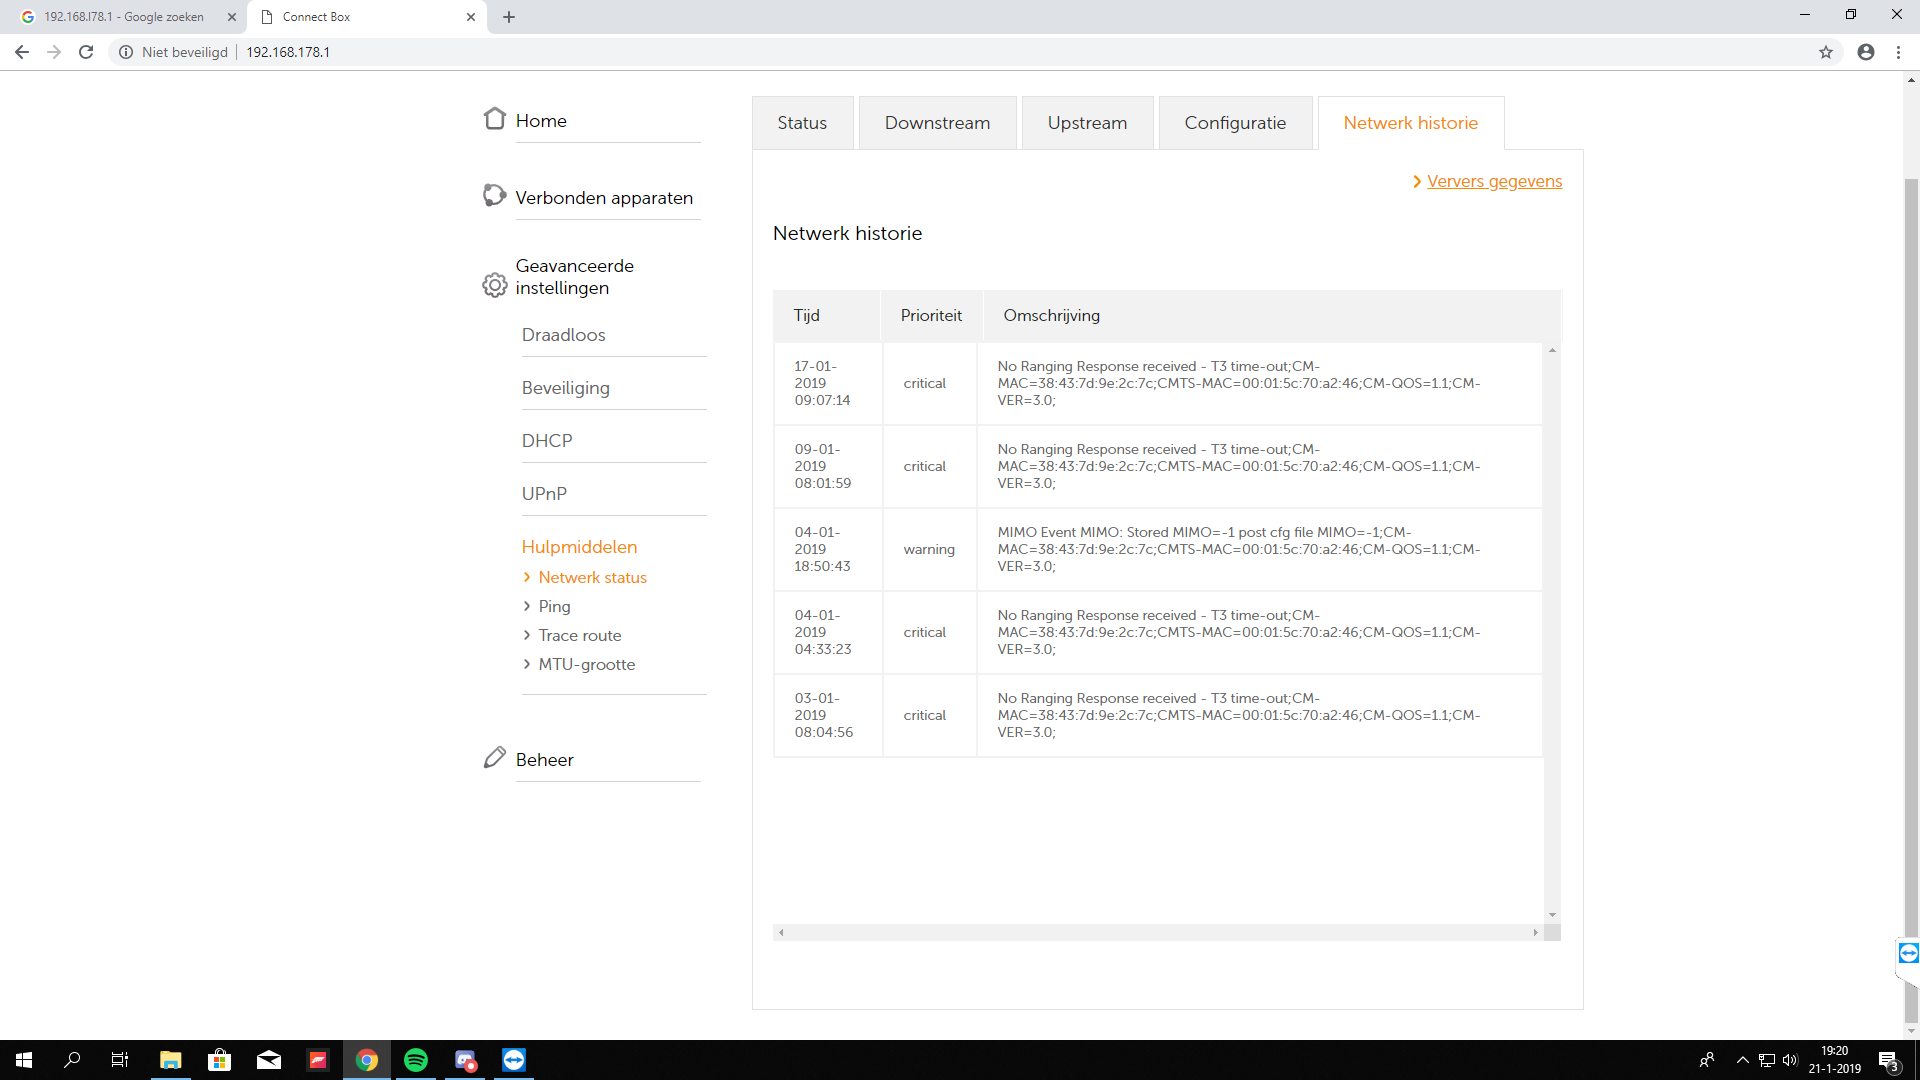Click the table's scroll down arrow

(x=1552, y=915)
